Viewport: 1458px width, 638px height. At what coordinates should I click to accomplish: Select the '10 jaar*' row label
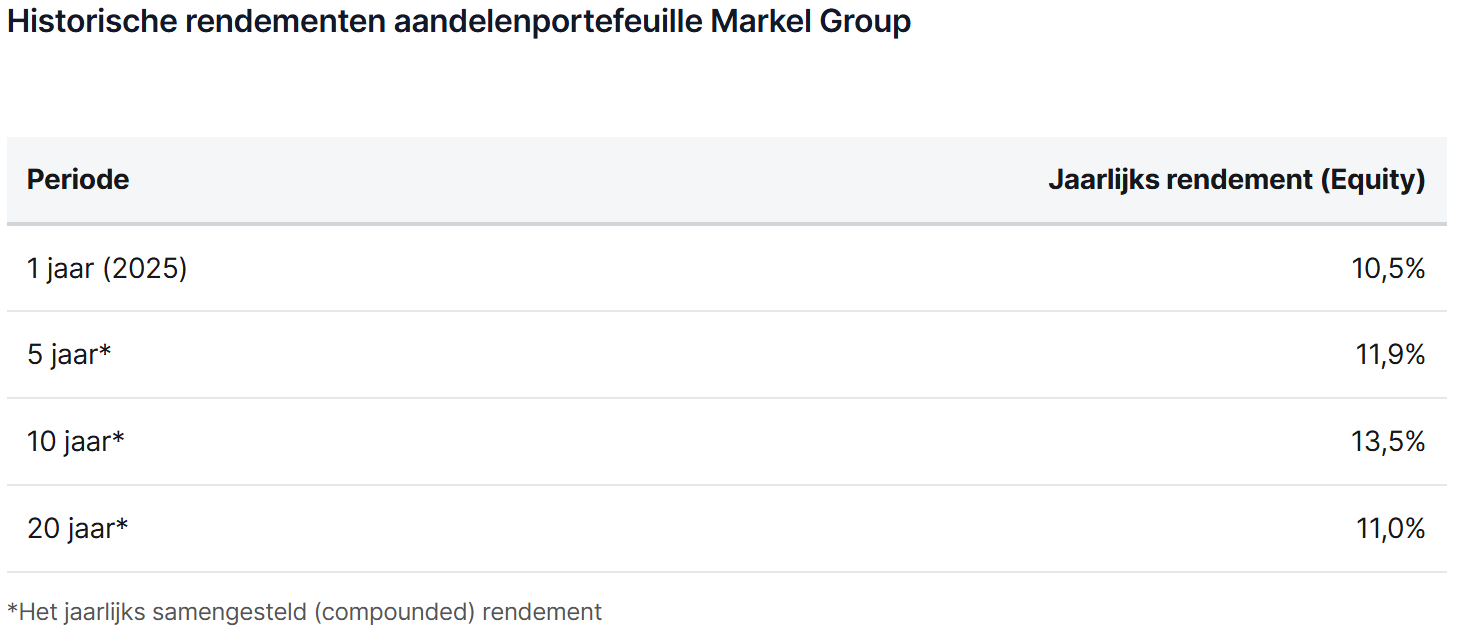(76, 442)
